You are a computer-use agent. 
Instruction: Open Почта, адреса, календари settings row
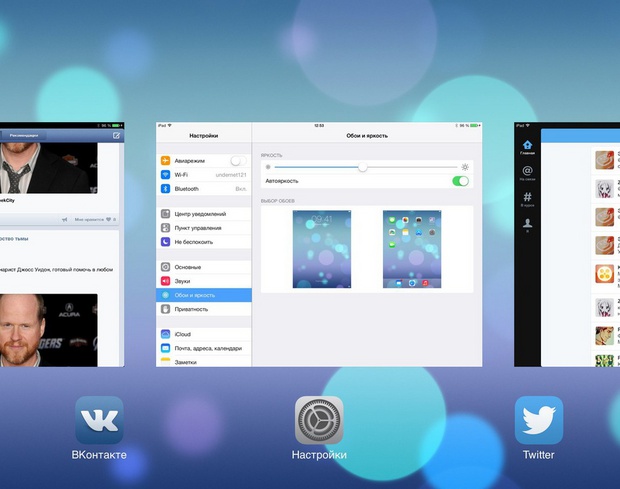(x=204, y=348)
